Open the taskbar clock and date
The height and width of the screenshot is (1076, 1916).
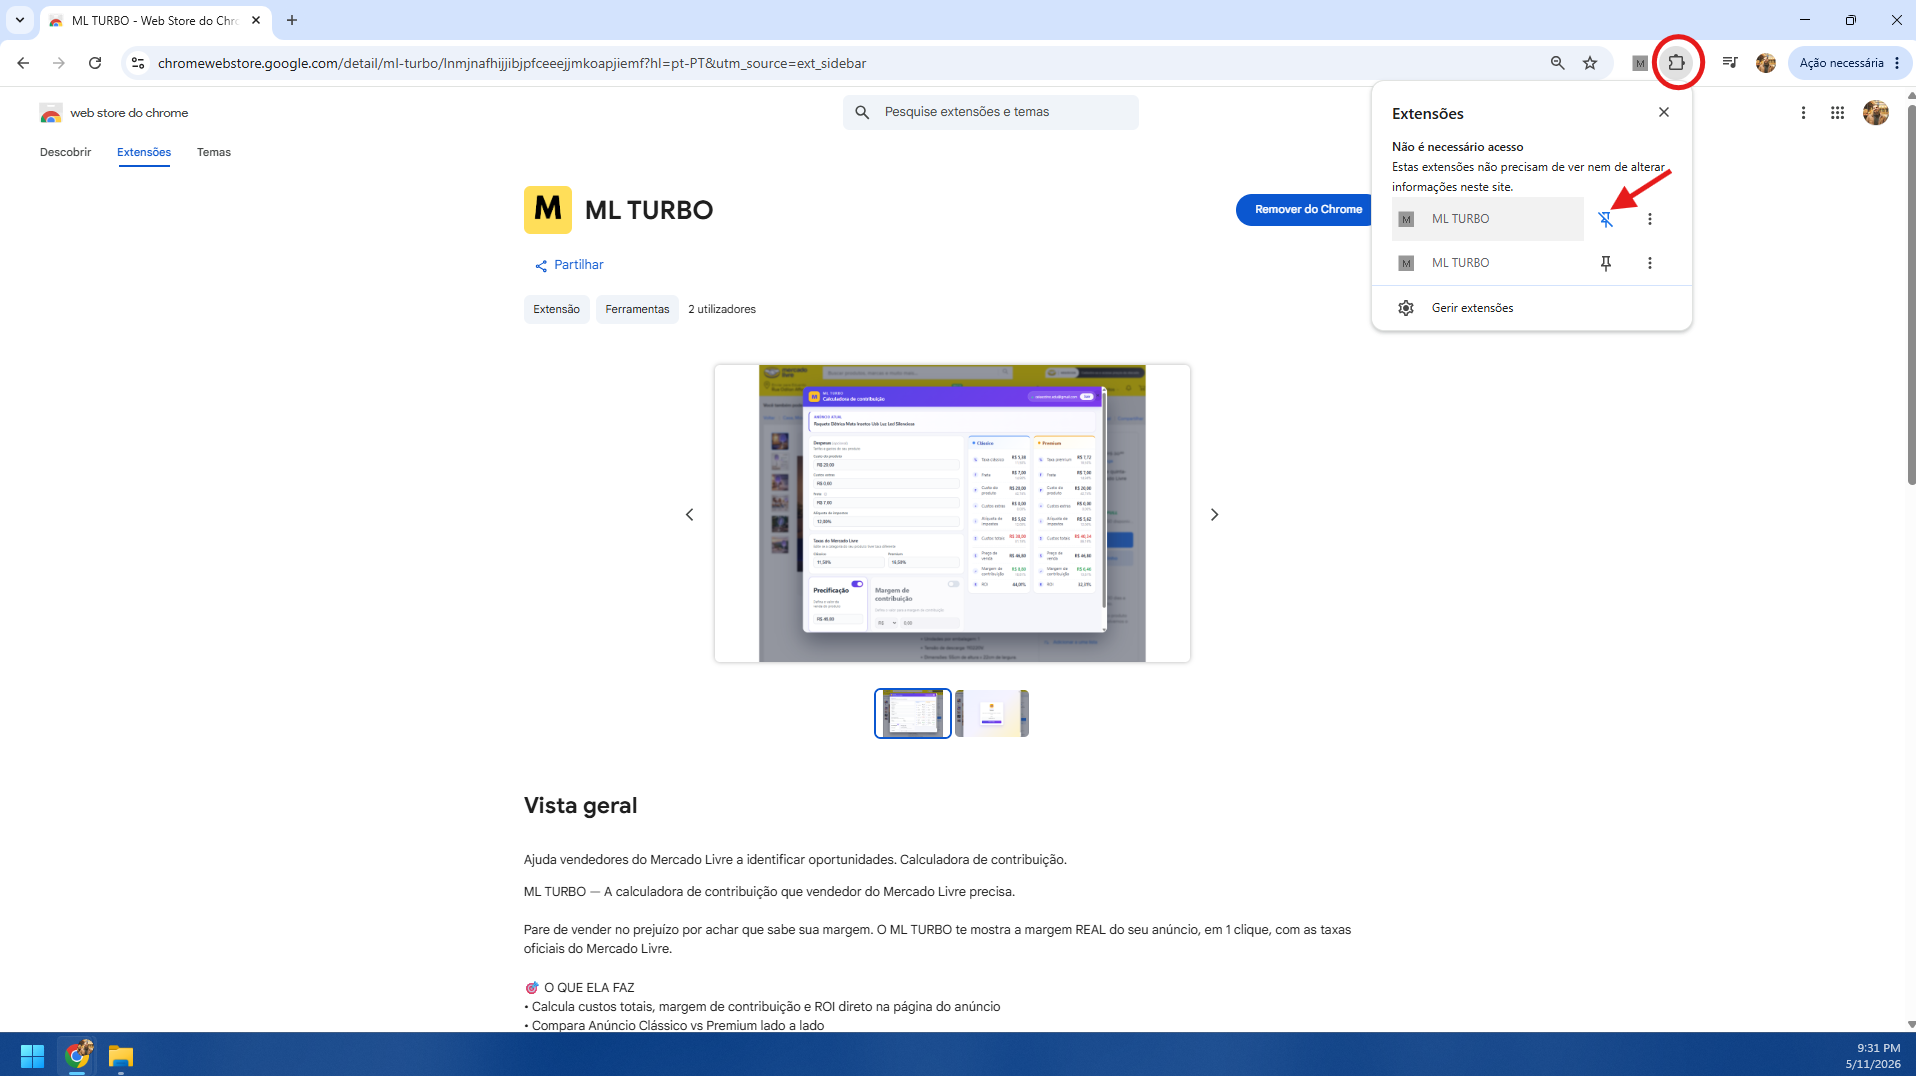point(1873,1056)
